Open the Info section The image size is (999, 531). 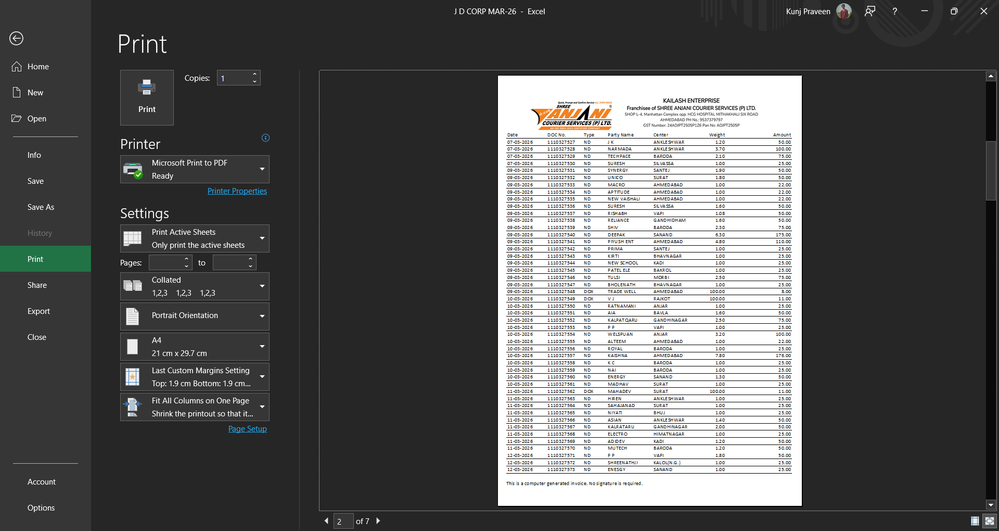(45, 155)
